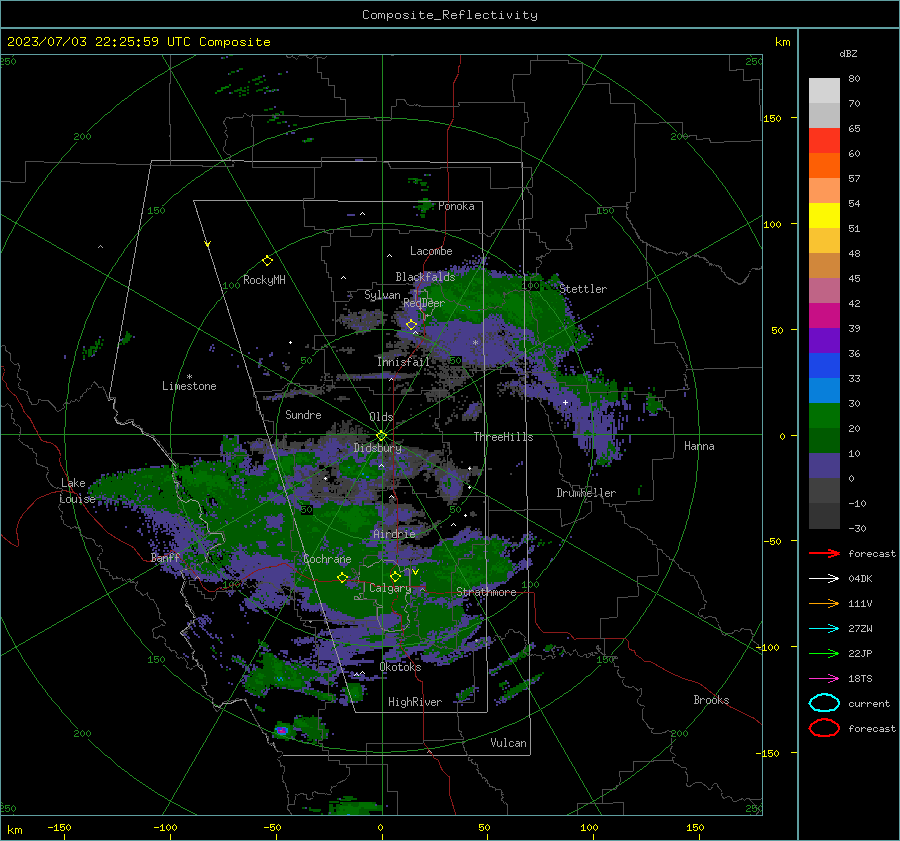
Task: Click the Cochrane label
Action: (327, 559)
